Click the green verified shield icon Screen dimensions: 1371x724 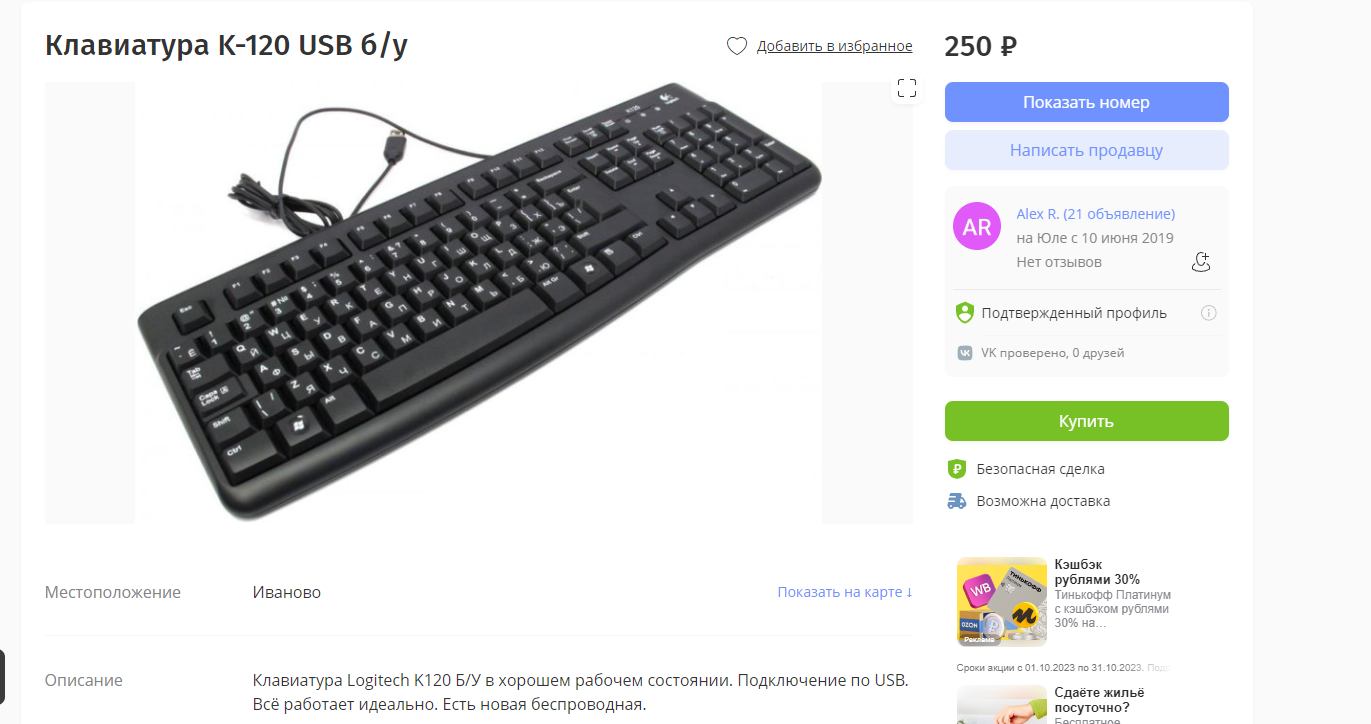pos(965,313)
